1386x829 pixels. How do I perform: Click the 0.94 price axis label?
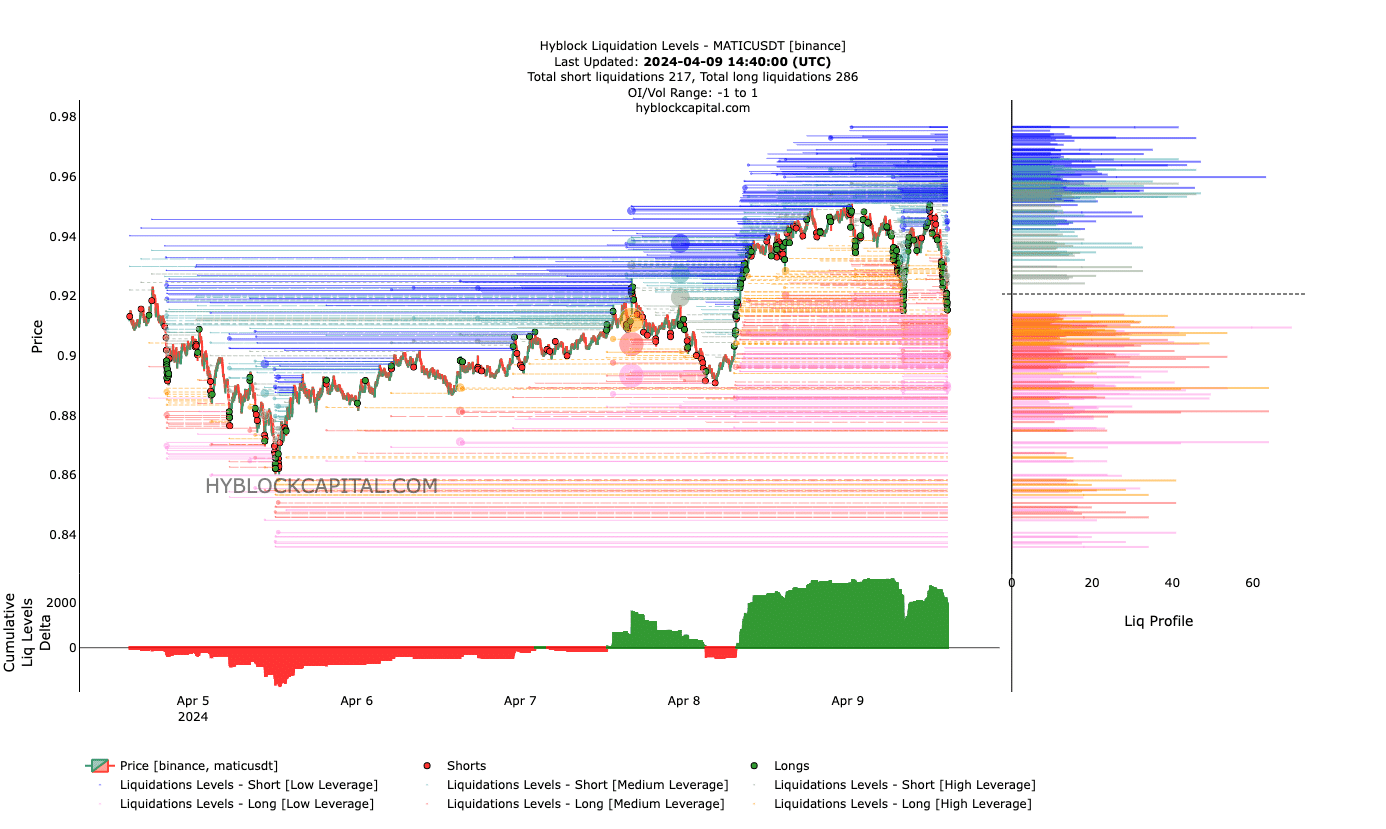coord(62,237)
